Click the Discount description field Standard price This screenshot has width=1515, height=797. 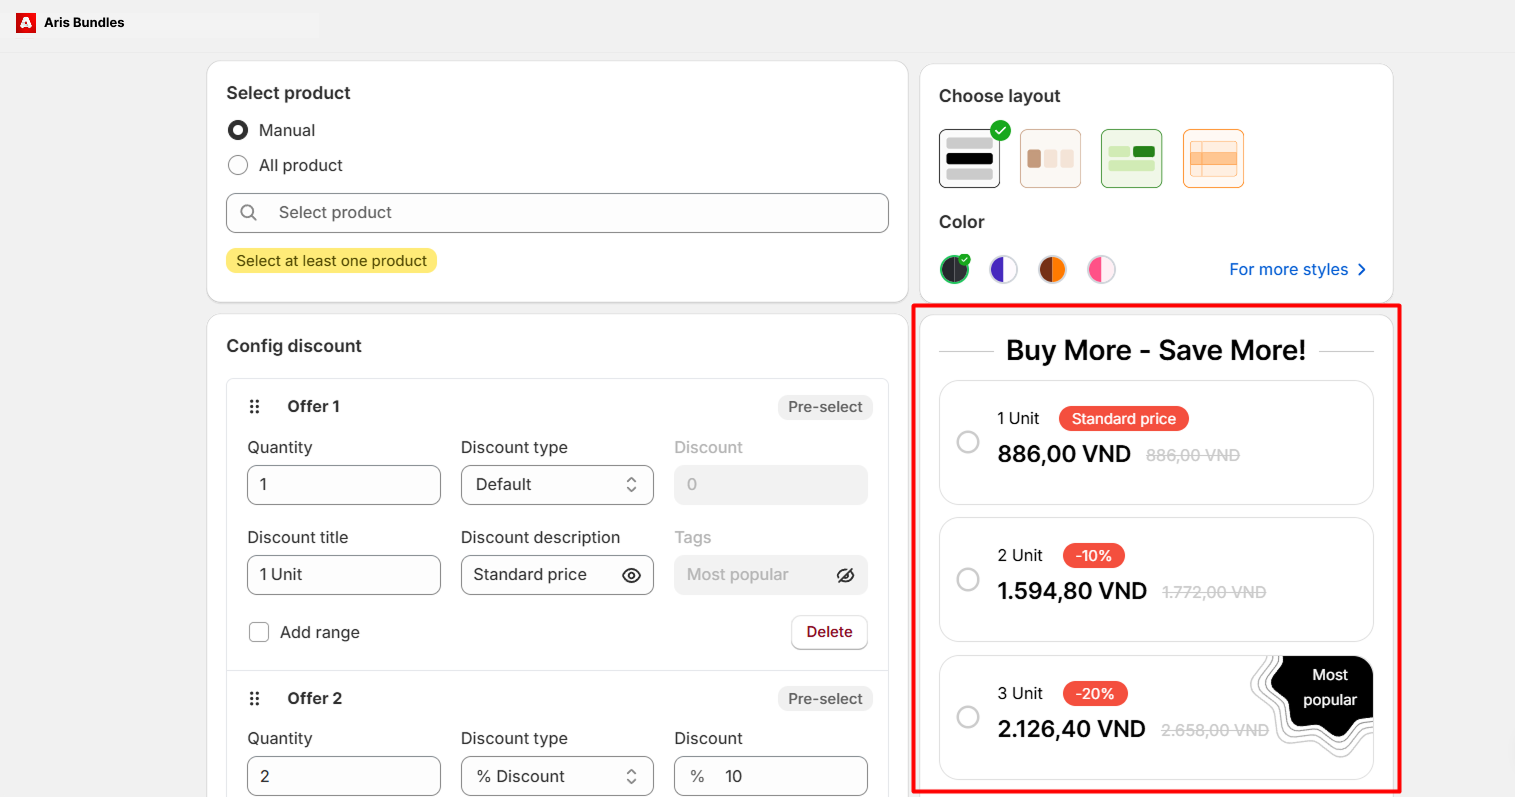point(557,575)
